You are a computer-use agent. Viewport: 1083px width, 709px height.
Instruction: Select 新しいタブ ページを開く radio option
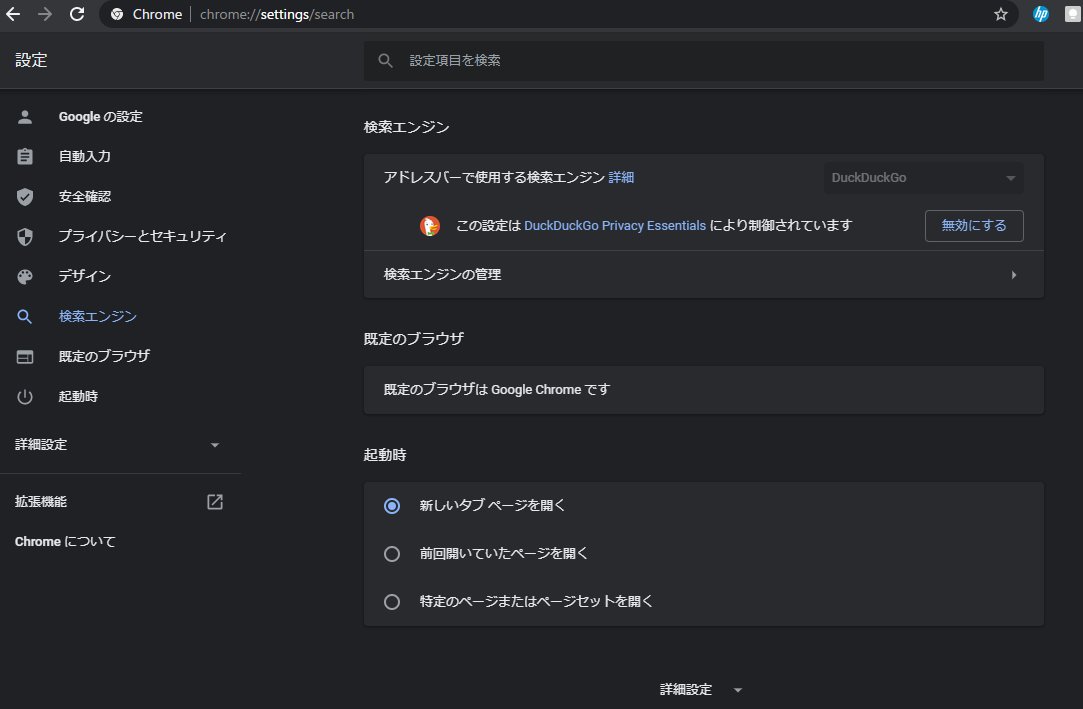tap(392, 505)
